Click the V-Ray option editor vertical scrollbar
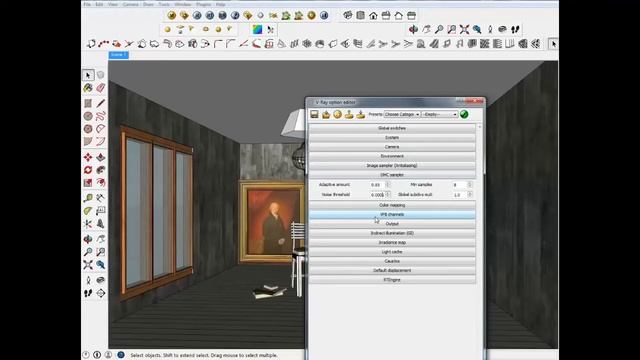Screen dimensions: 640x360 tap(480, 241)
